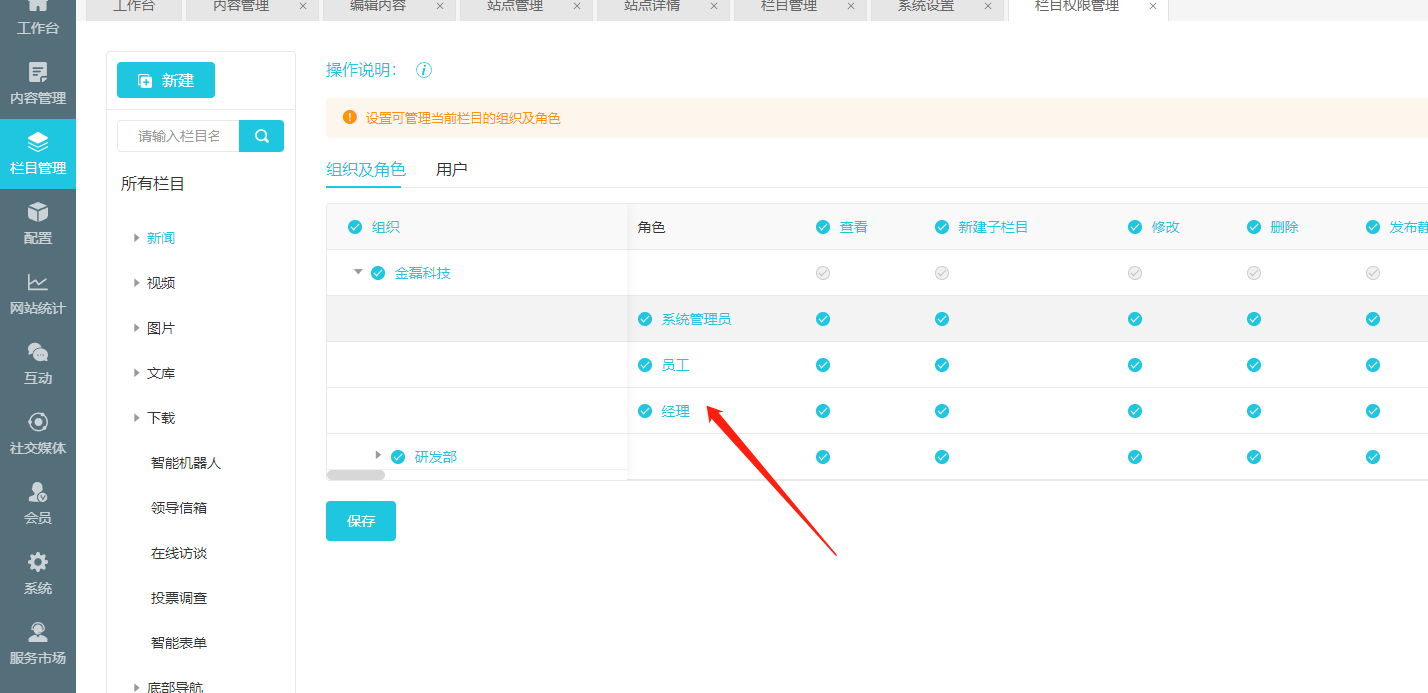
Task: Select 在线访谈 in the column tree
Action: pyautogui.click(x=179, y=553)
